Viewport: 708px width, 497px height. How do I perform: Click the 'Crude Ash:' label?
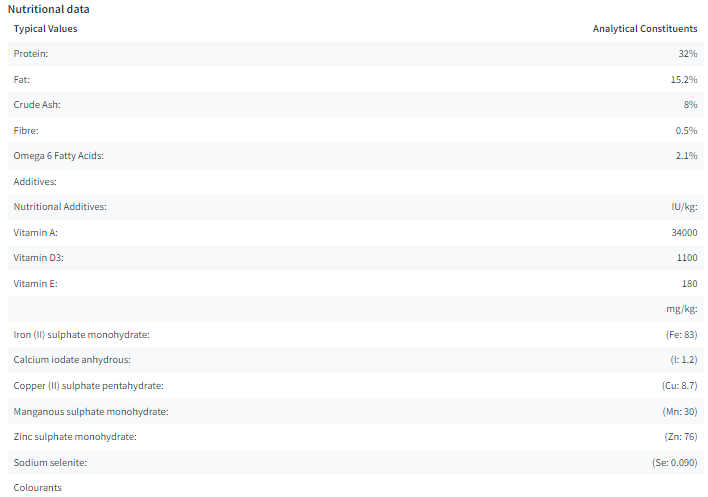pos(37,105)
